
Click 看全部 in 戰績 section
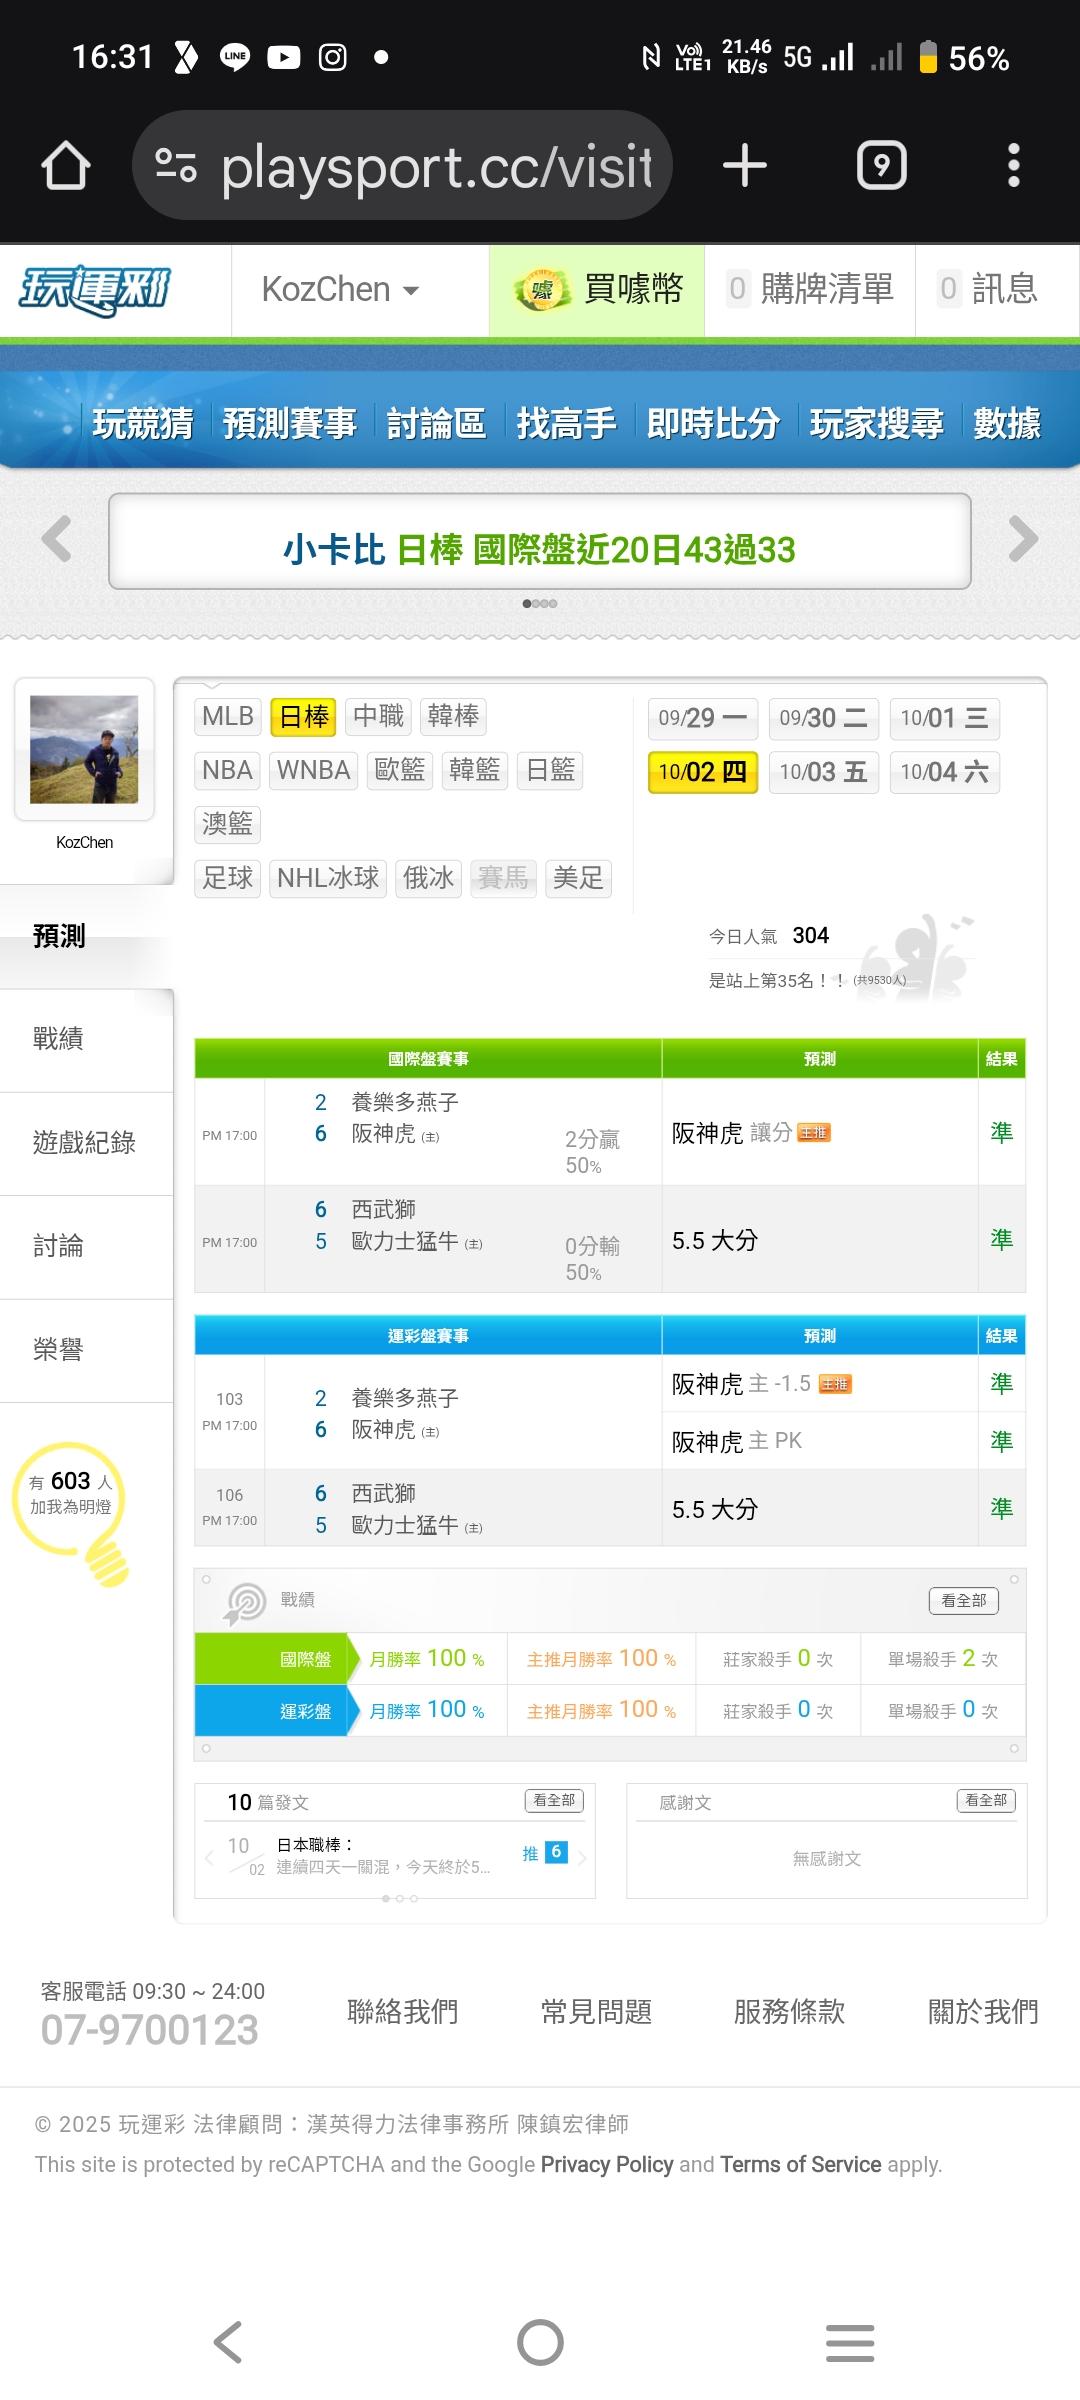[x=964, y=1600]
